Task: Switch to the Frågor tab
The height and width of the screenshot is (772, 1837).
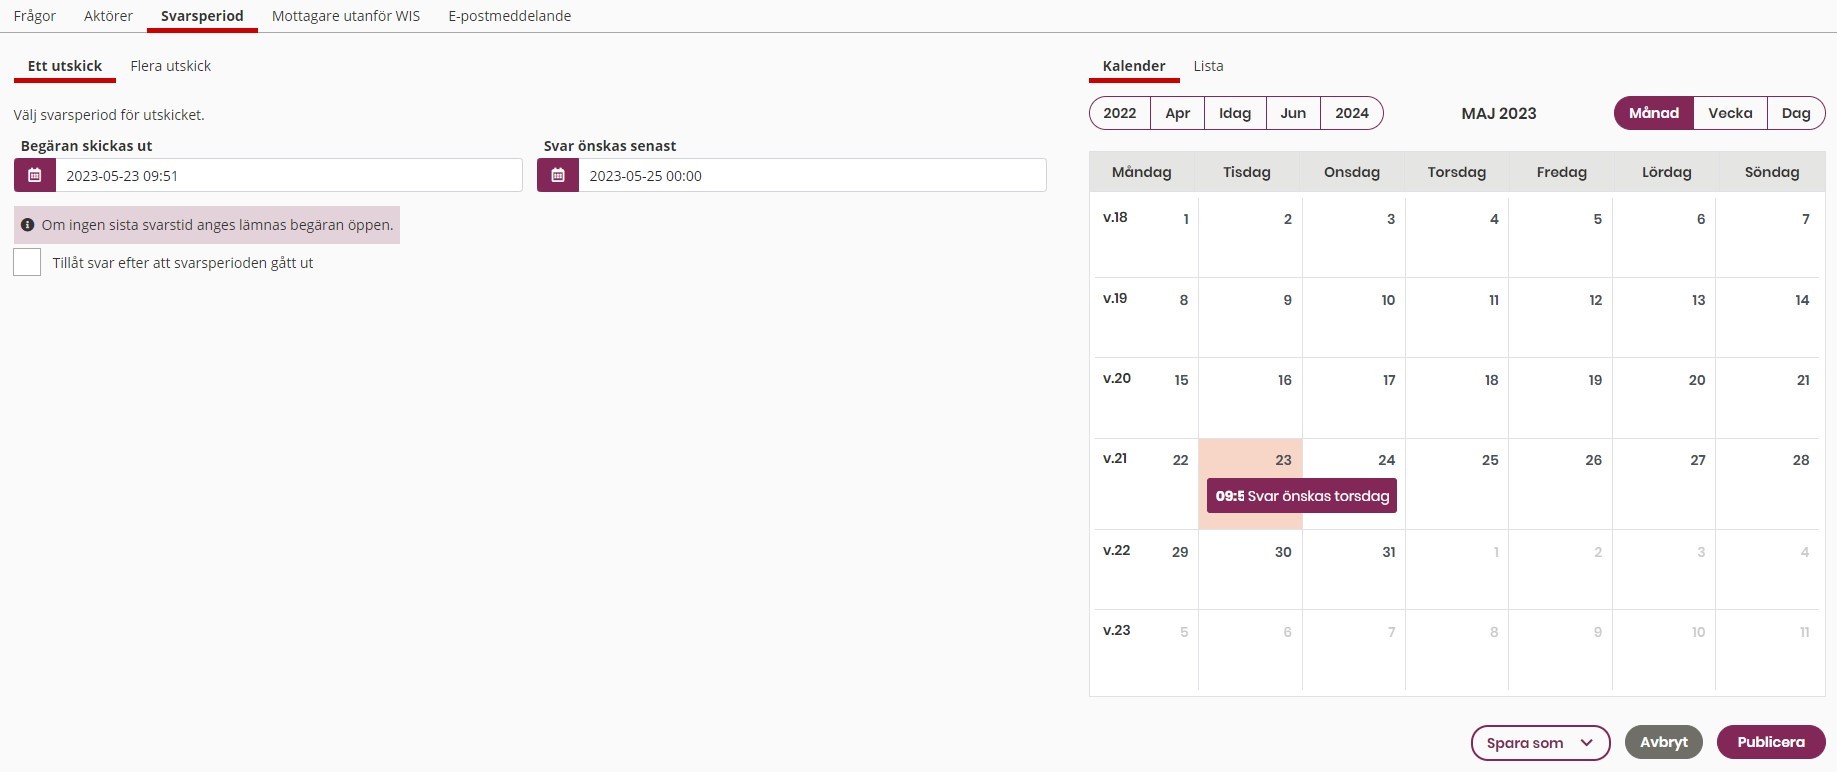Action: (35, 16)
